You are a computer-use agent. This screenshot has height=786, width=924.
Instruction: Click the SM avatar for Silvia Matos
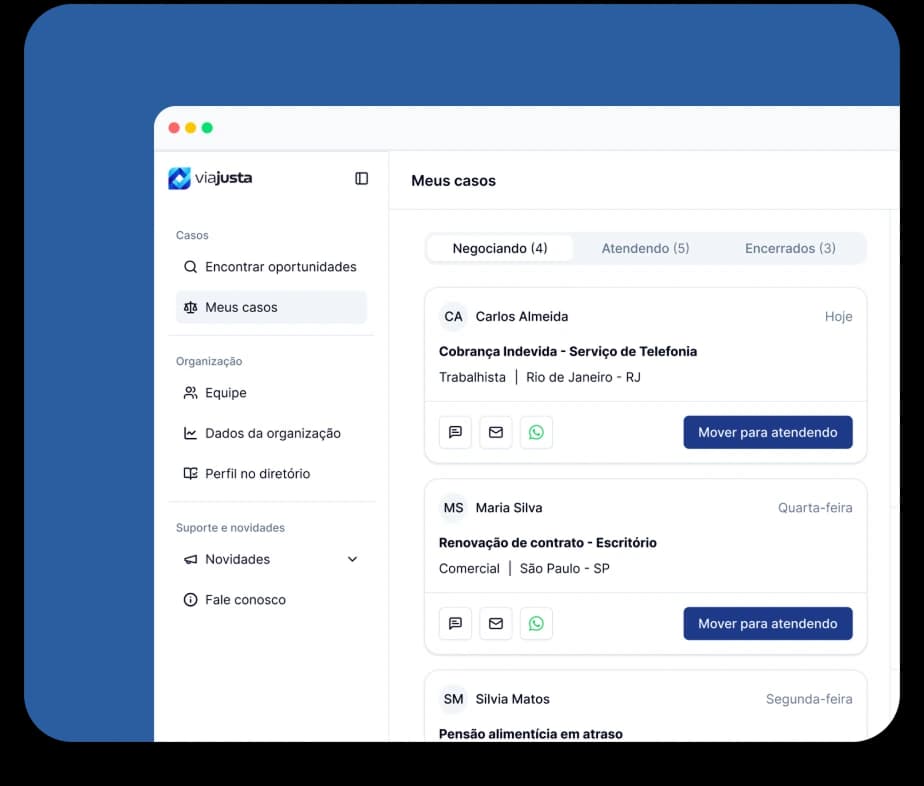pos(453,699)
